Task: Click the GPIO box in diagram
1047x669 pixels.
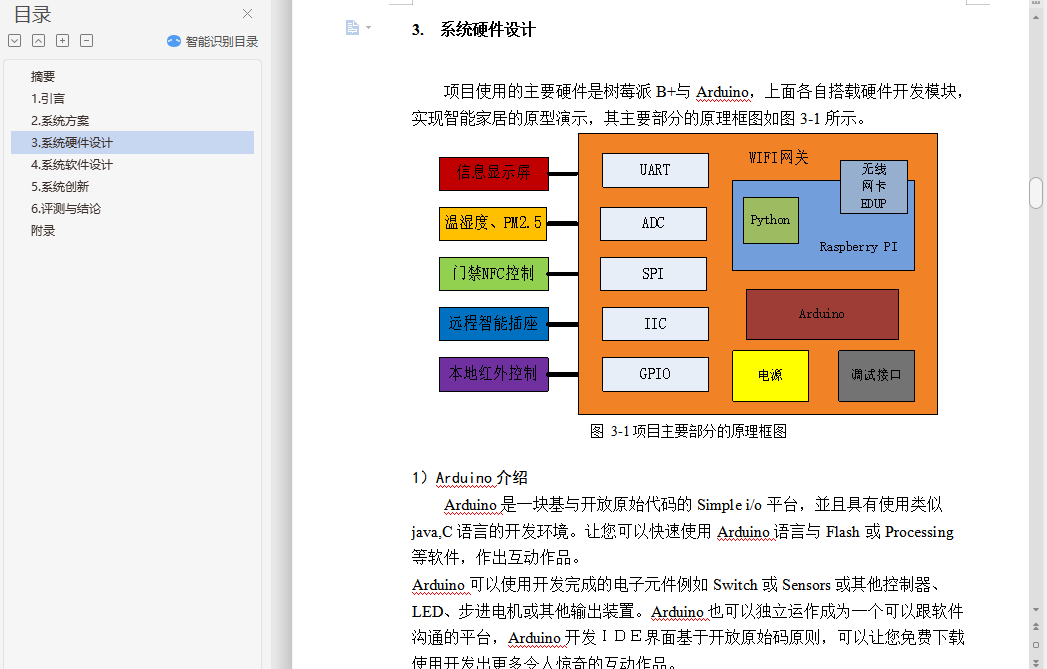Action: pos(655,374)
